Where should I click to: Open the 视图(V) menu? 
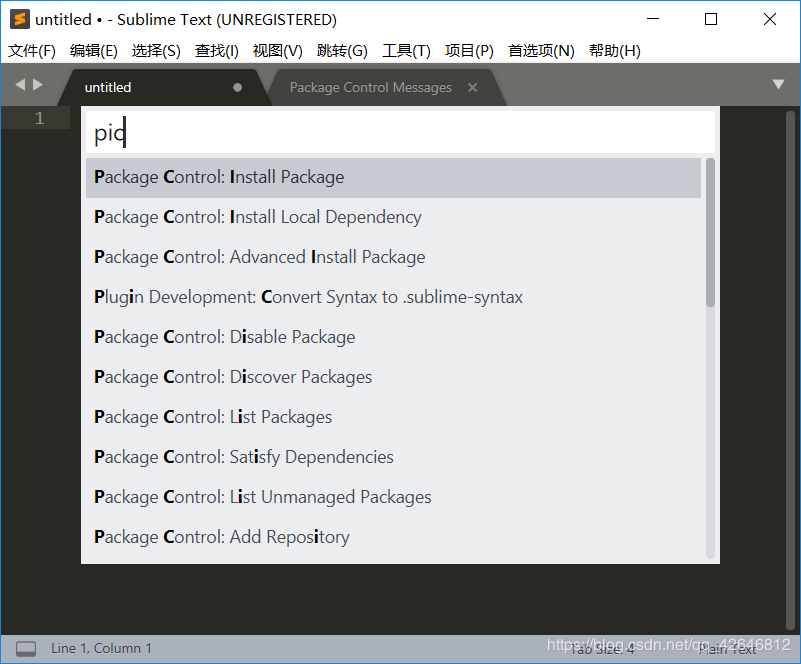pyautogui.click(x=277, y=51)
